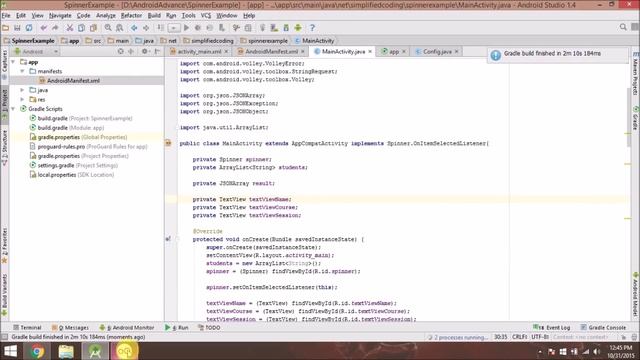Click the Synchronize toolbar icon
Image resolution: width=640 pixels, height=360 pixels.
pyautogui.click(x=29, y=28)
